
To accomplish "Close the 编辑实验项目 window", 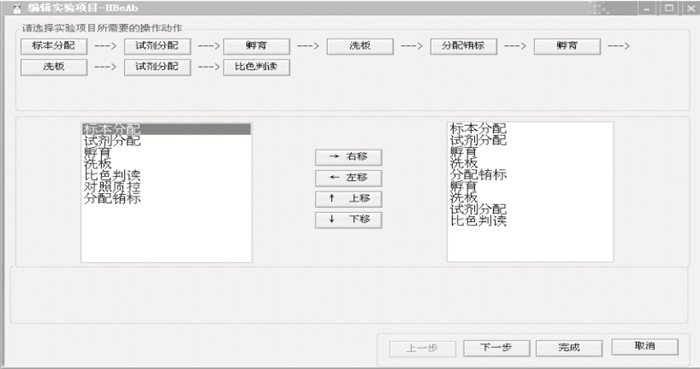I will tap(690, 8).
